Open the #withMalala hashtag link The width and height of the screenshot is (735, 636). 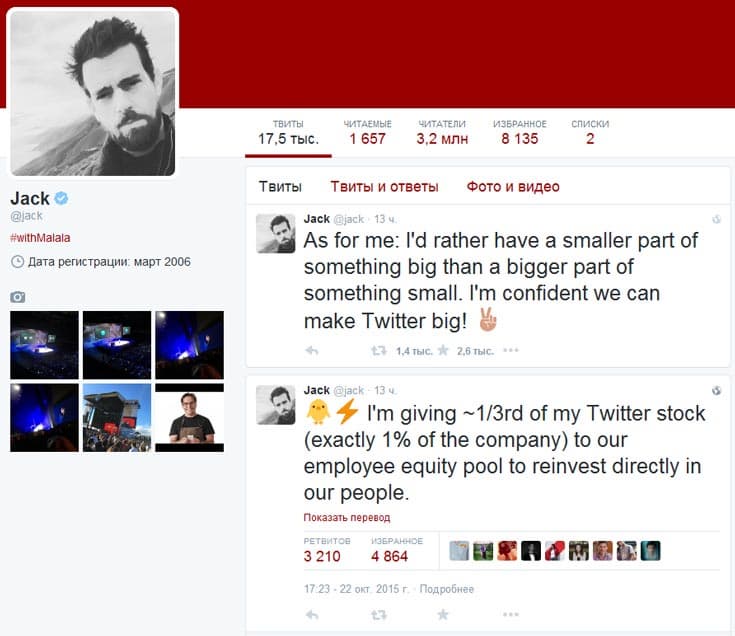click(40, 238)
